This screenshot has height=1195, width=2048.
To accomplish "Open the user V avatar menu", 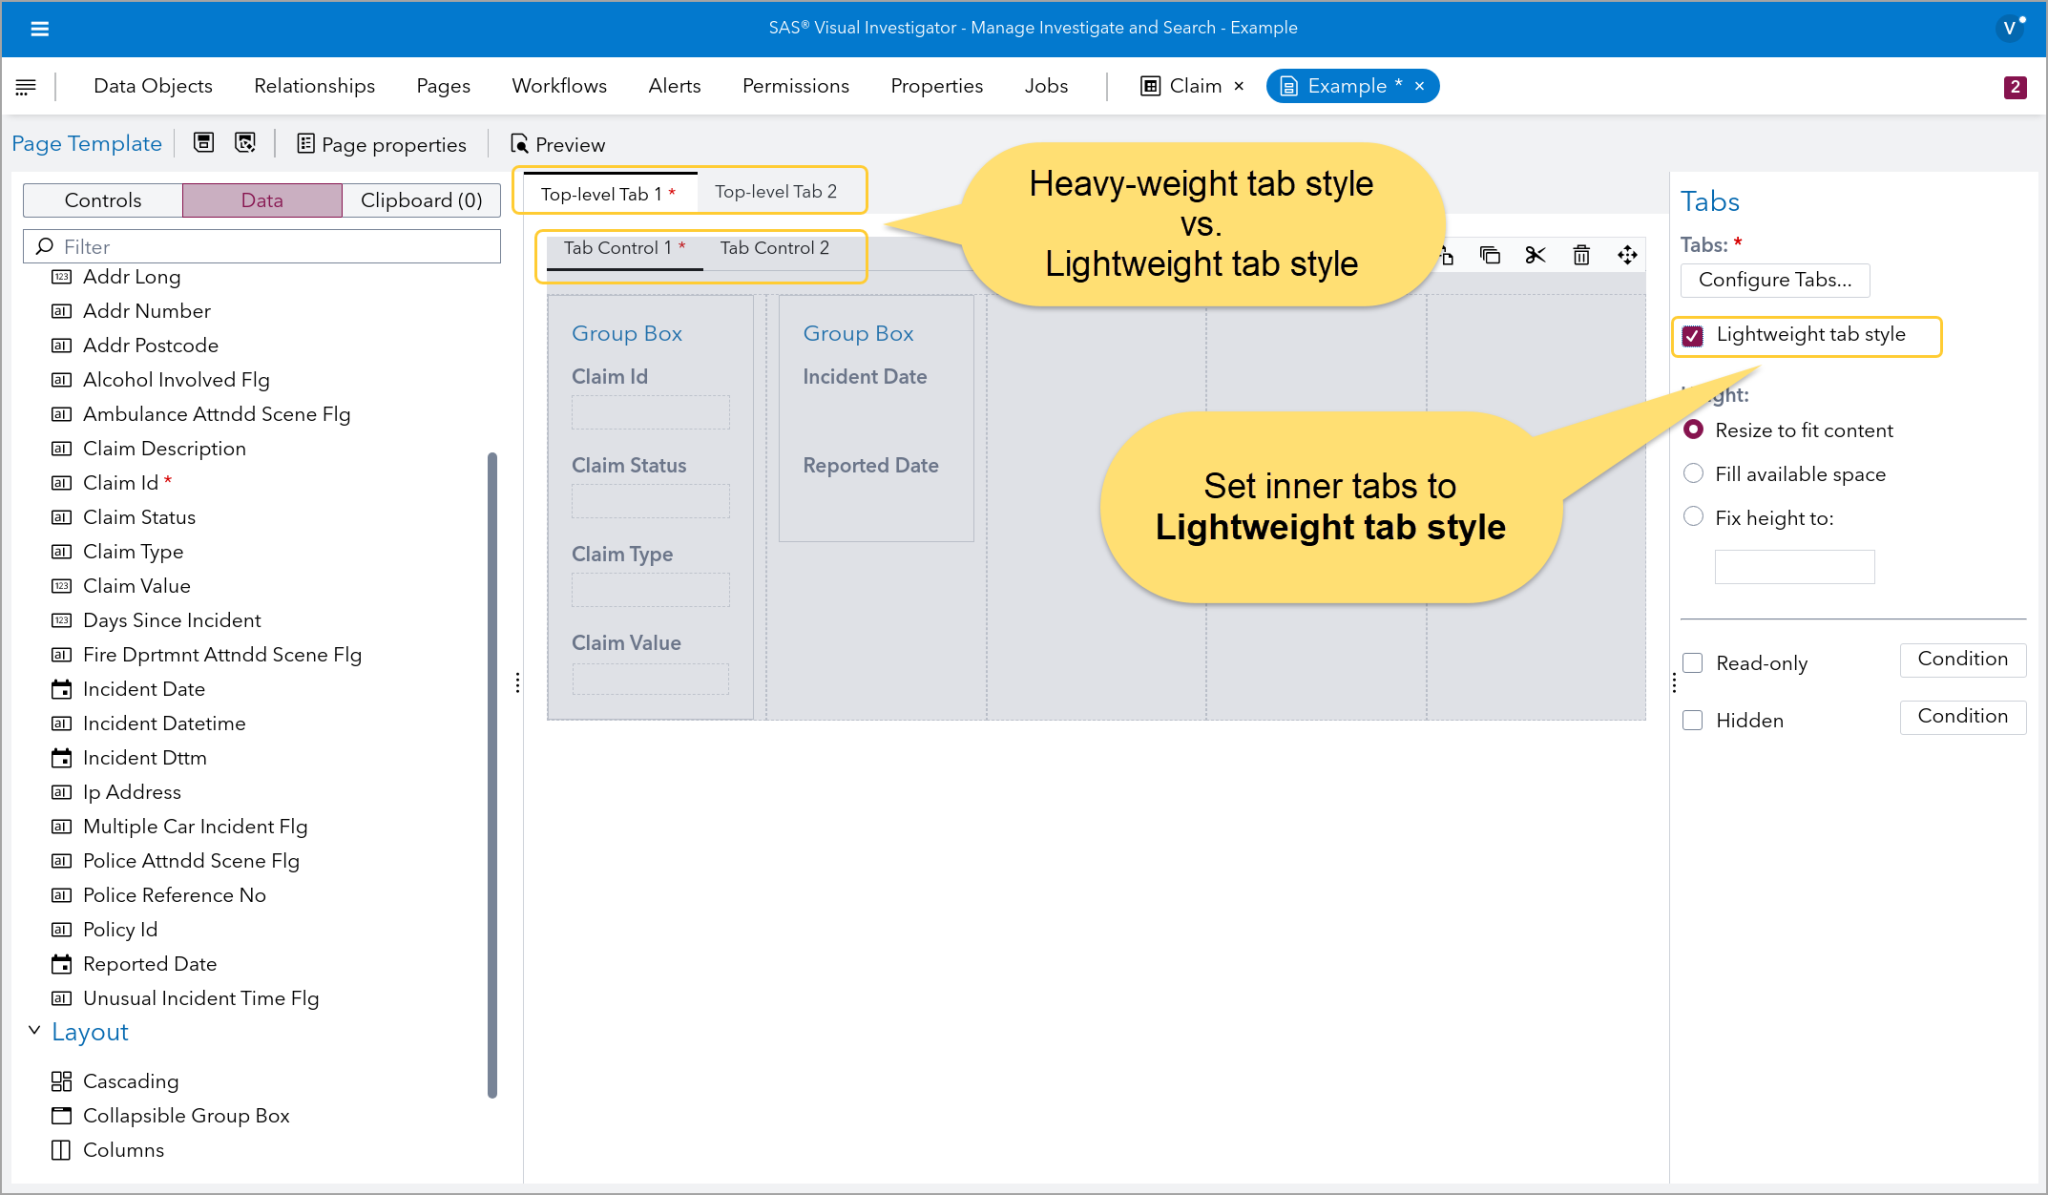I will (x=2010, y=28).
